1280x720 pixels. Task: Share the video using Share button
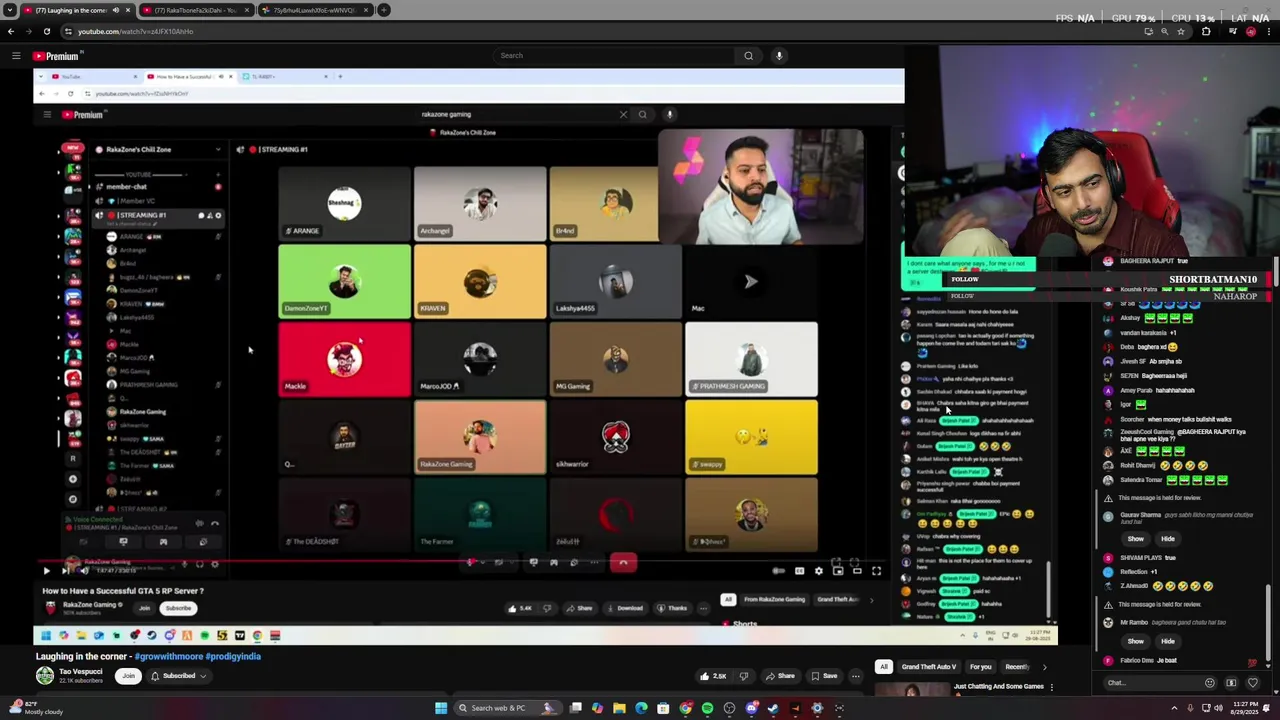point(780,676)
